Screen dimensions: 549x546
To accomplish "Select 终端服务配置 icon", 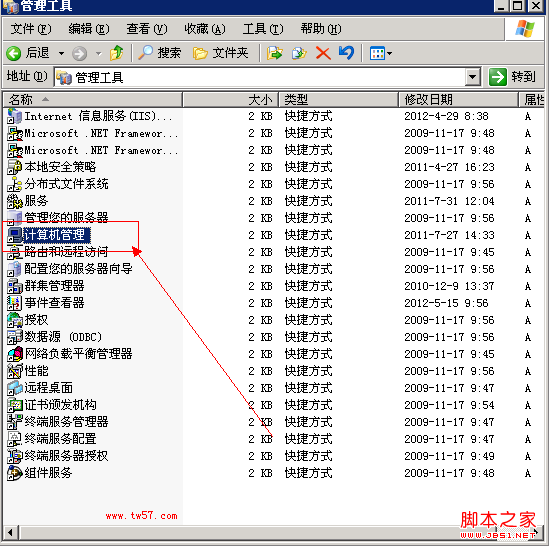I will point(14,439).
